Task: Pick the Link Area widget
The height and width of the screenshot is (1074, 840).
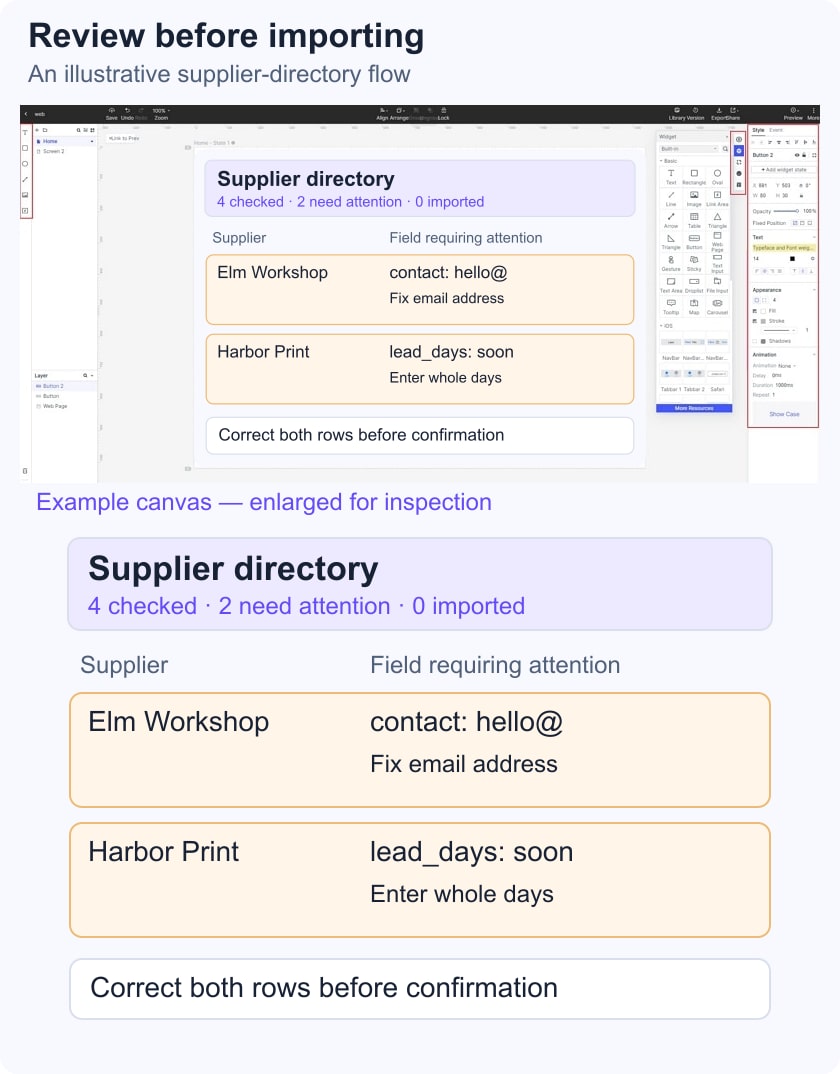Action: (717, 199)
